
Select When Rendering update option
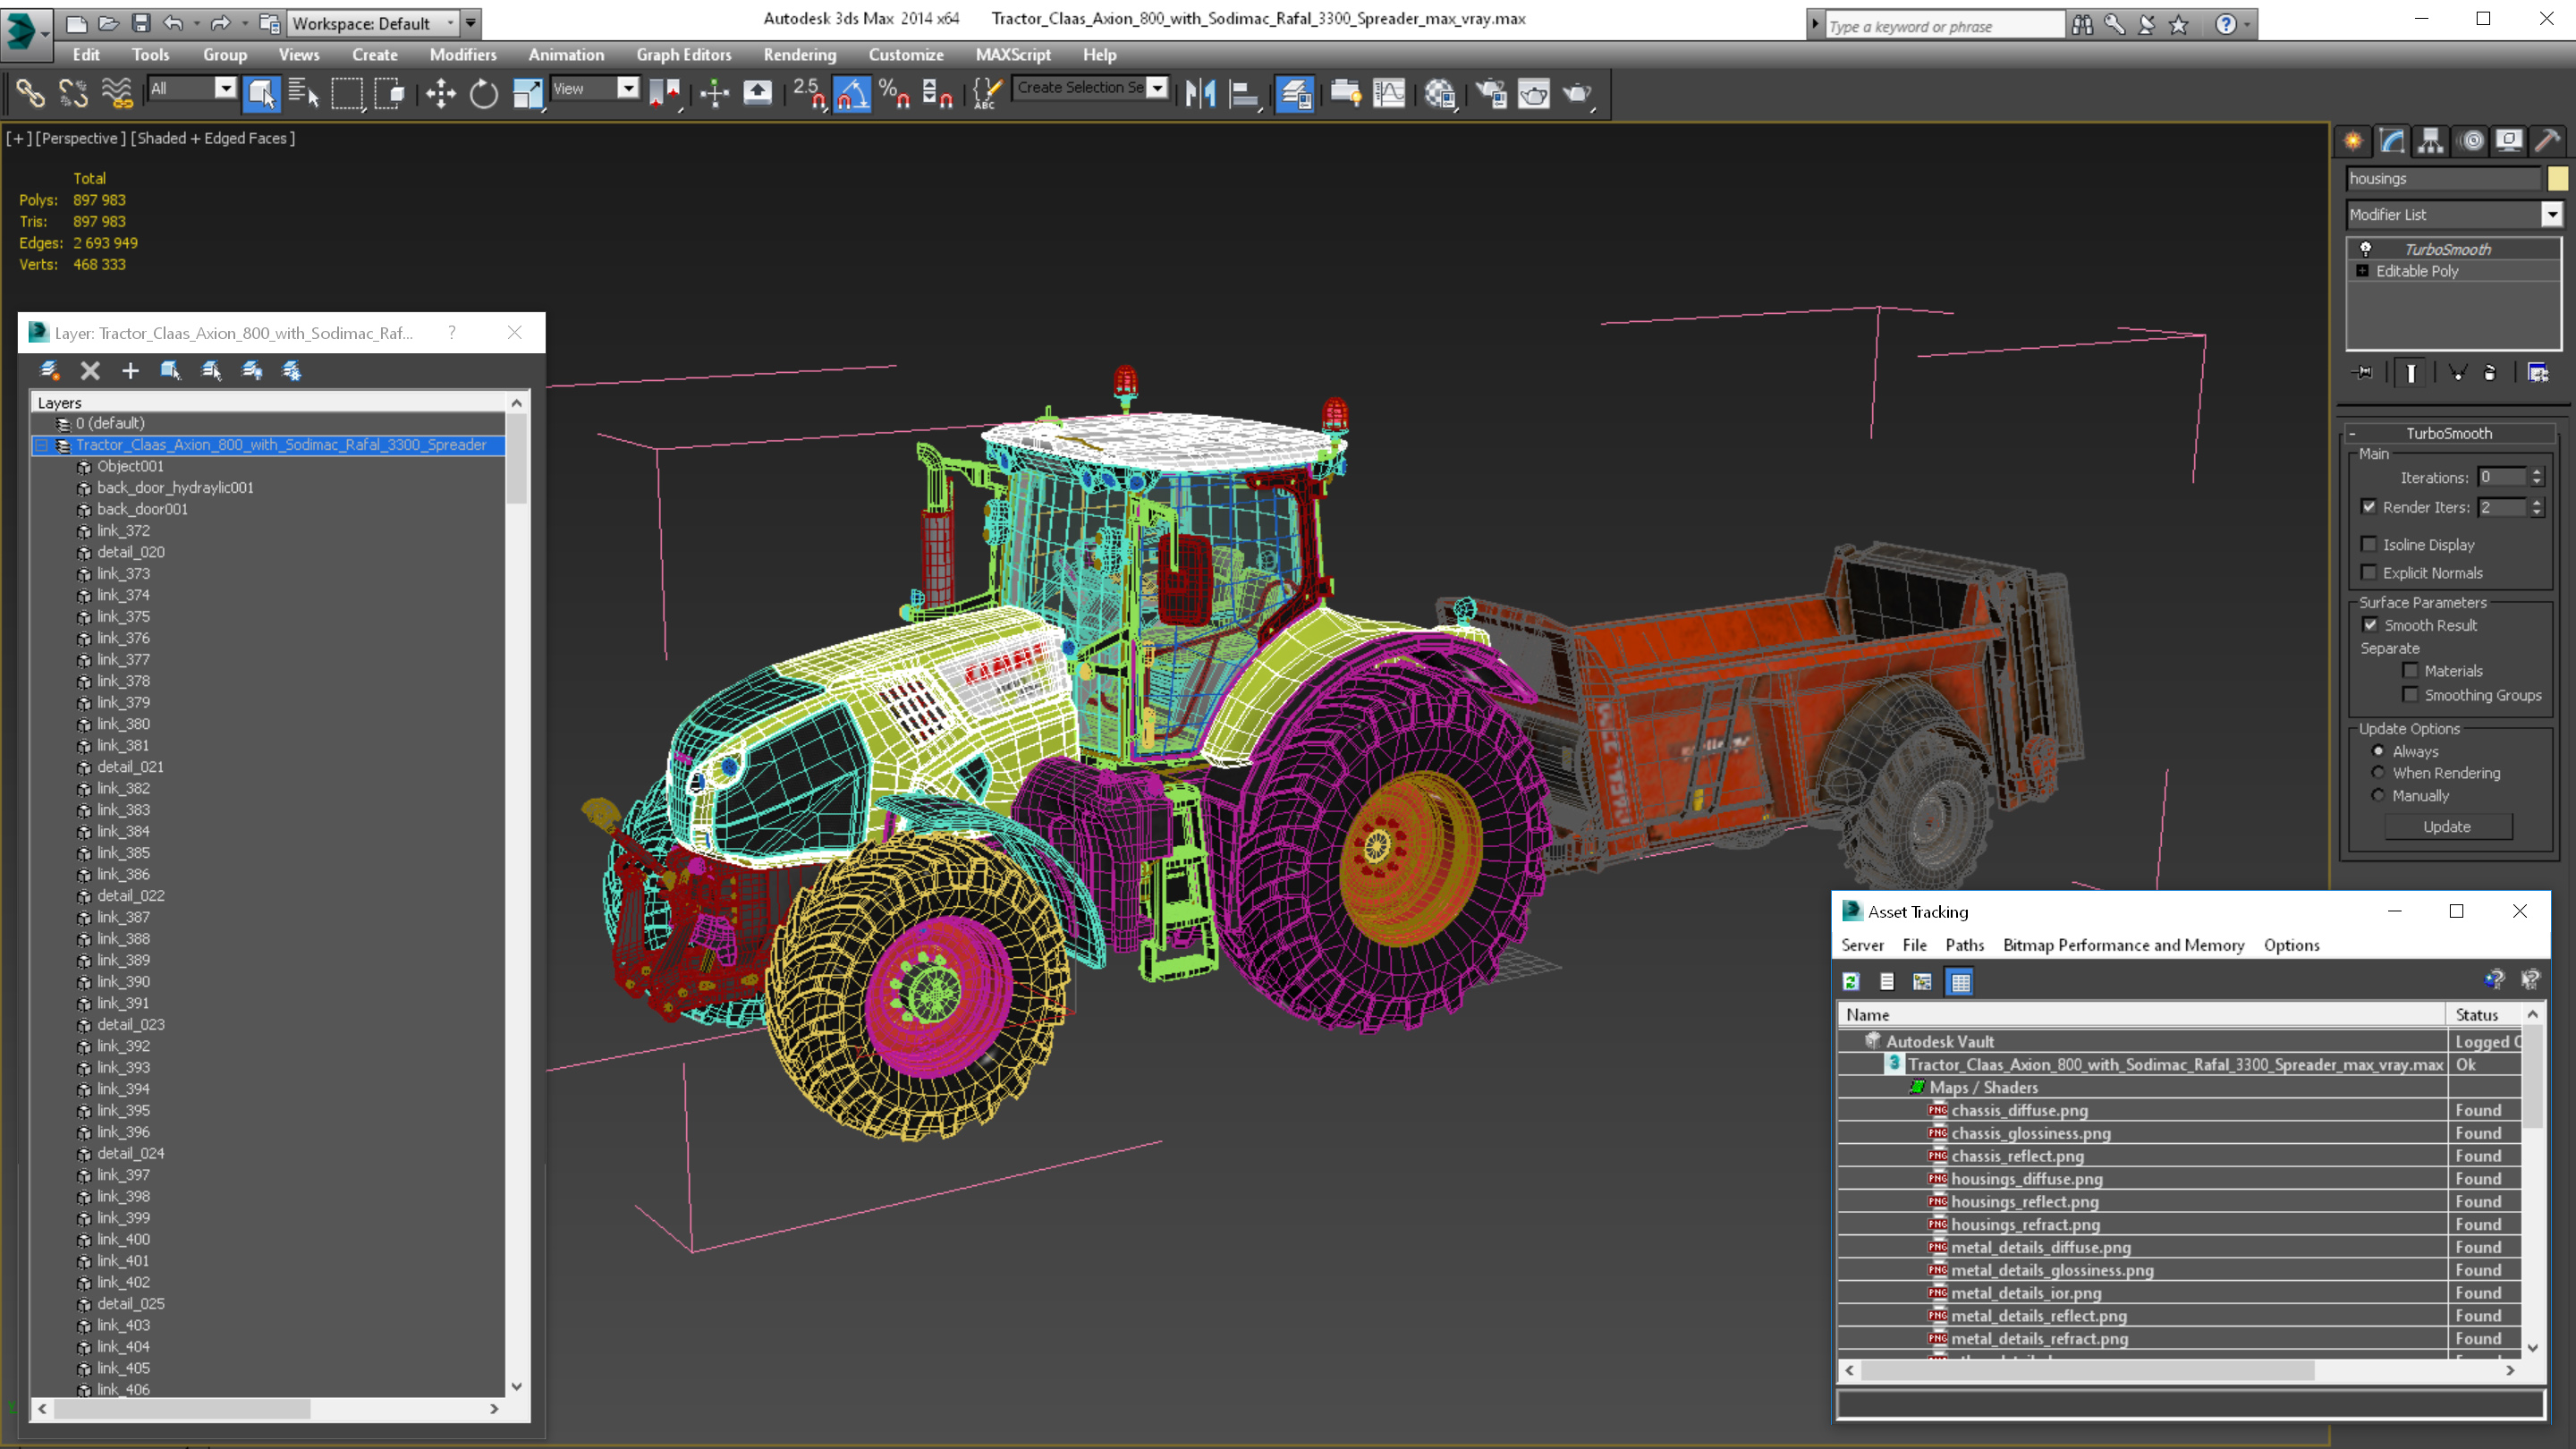tap(2379, 773)
